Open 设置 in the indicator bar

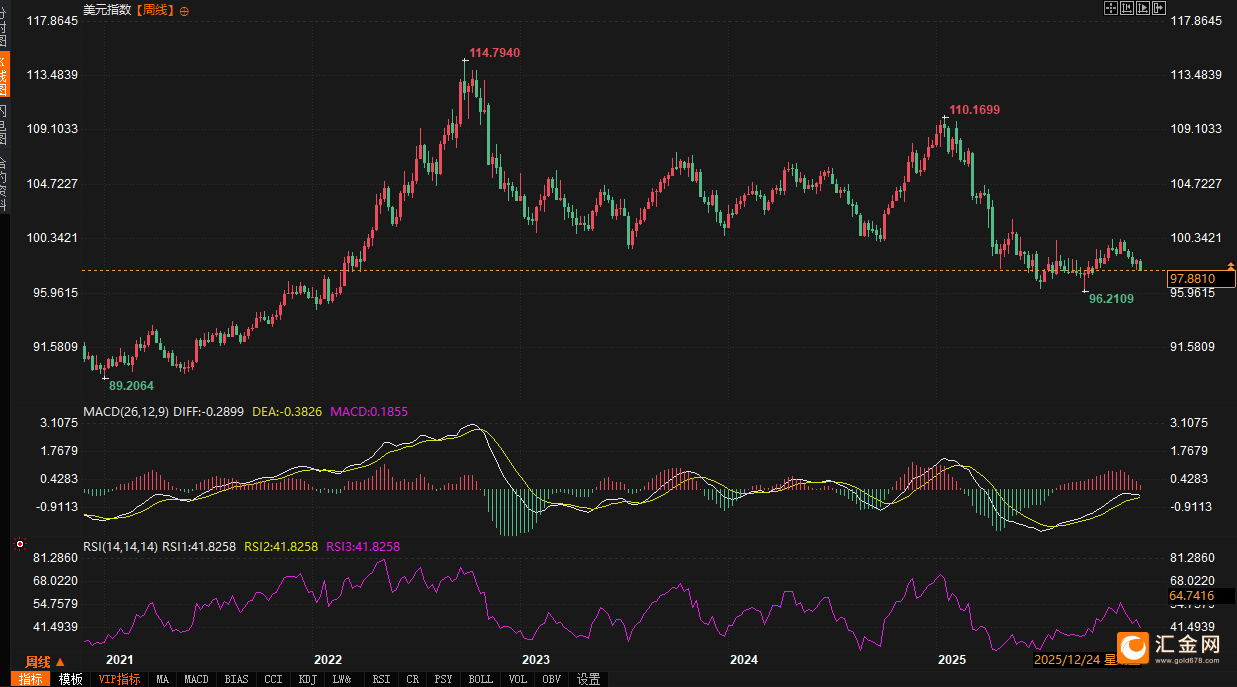tap(589, 679)
